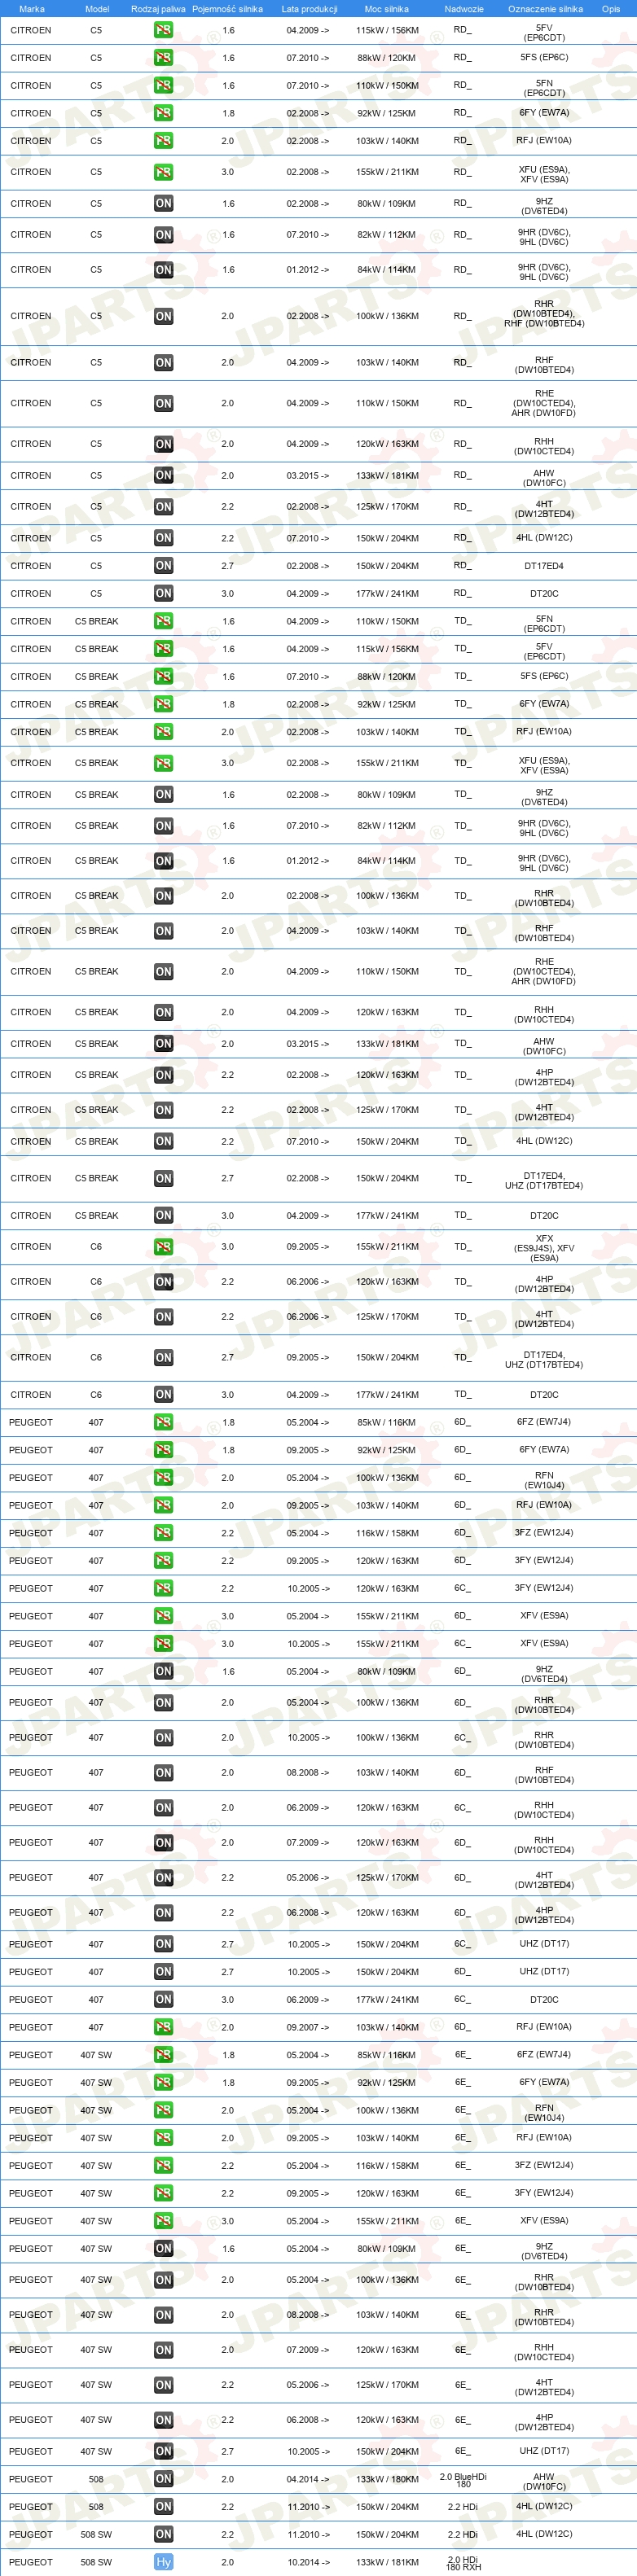The height and width of the screenshot is (2576, 637).
Task: Click diesel ON icon in C6 4HT 125kW row
Action: (x=163, y=1317)
